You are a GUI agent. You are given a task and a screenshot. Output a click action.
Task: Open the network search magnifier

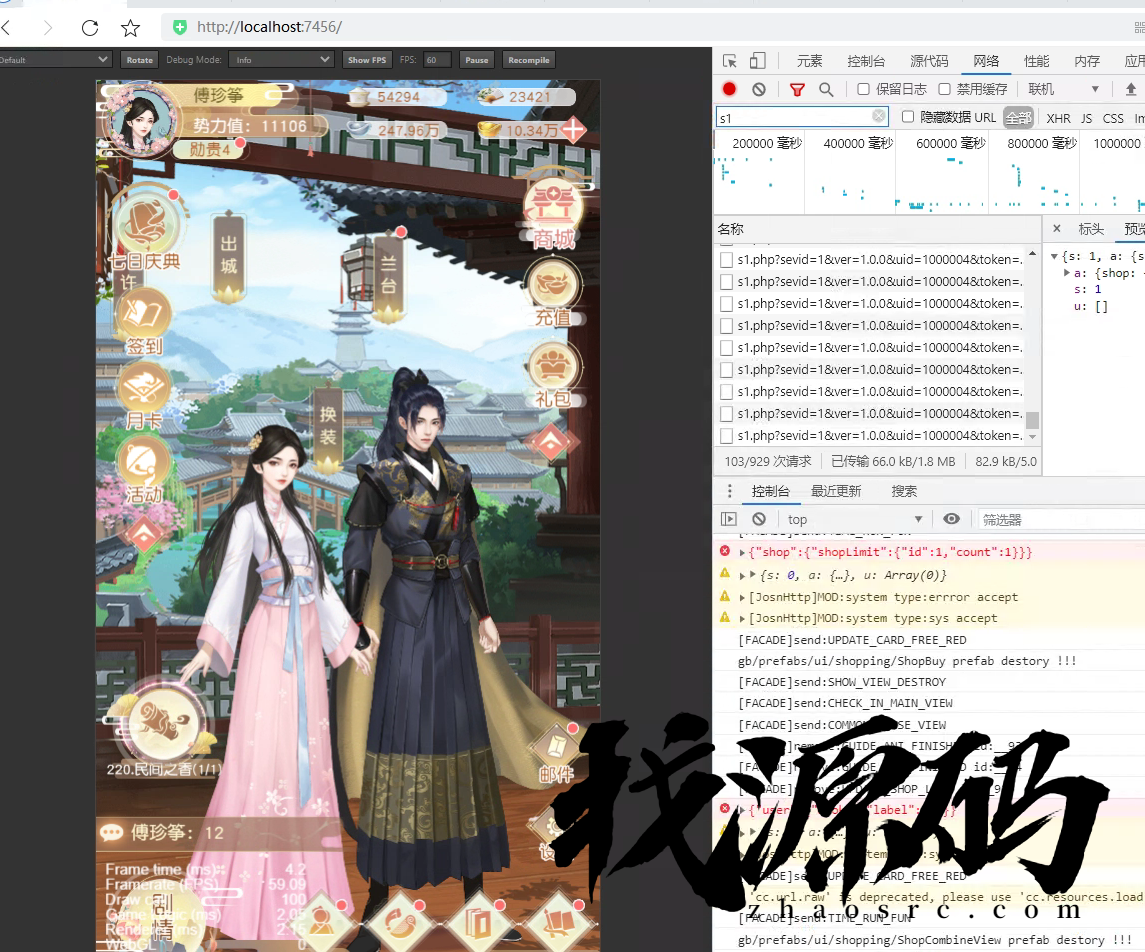826,89
